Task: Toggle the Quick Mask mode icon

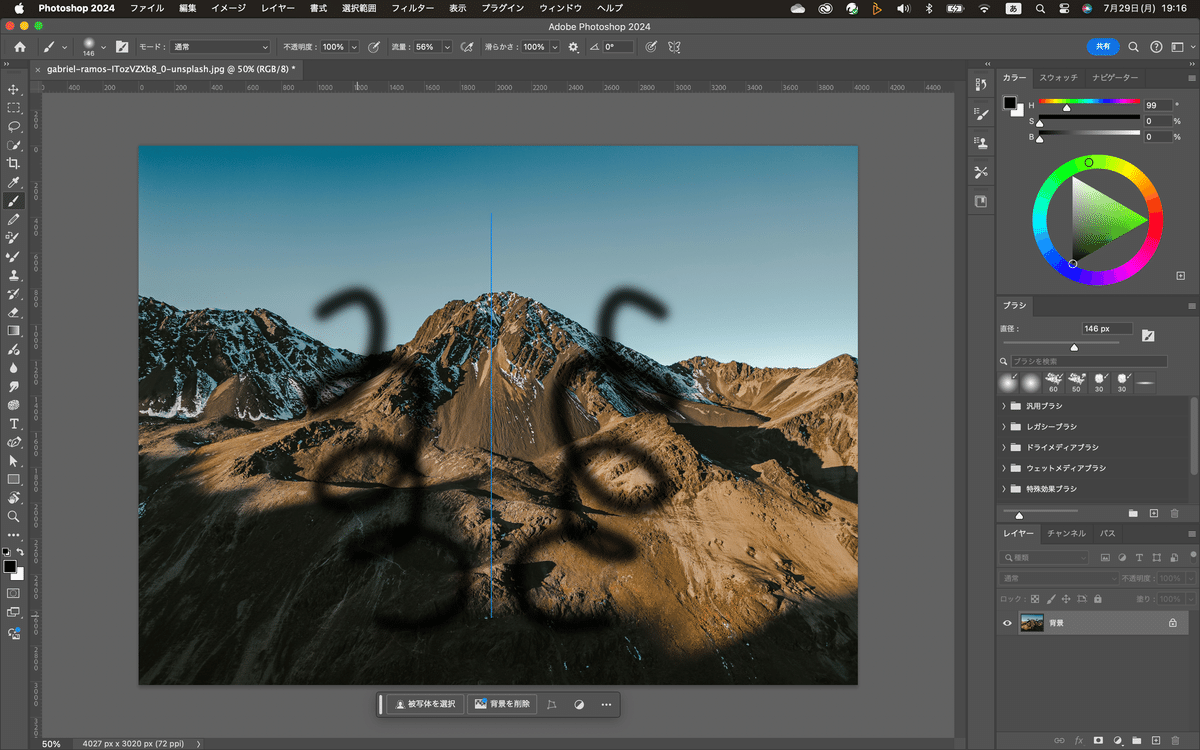Action: 14,593
